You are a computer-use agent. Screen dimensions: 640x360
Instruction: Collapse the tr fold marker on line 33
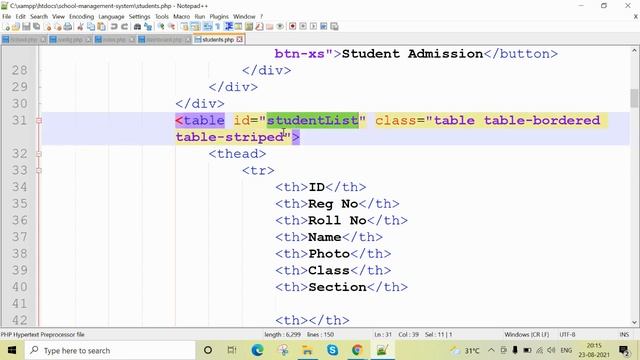39,171
